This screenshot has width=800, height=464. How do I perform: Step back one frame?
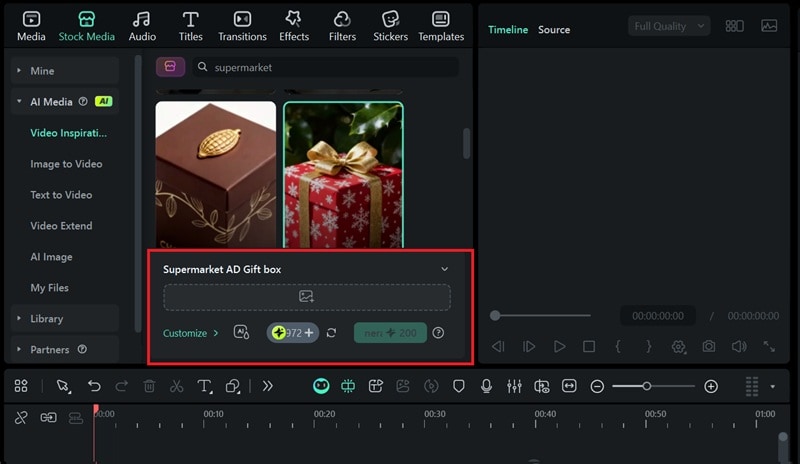(x=498, y=347)
